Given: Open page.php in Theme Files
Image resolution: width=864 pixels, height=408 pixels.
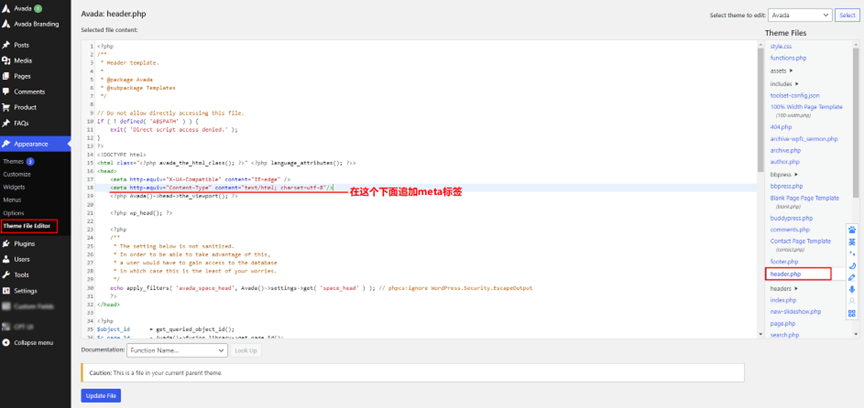Looking at the screenshot, I should pos(782,324).
